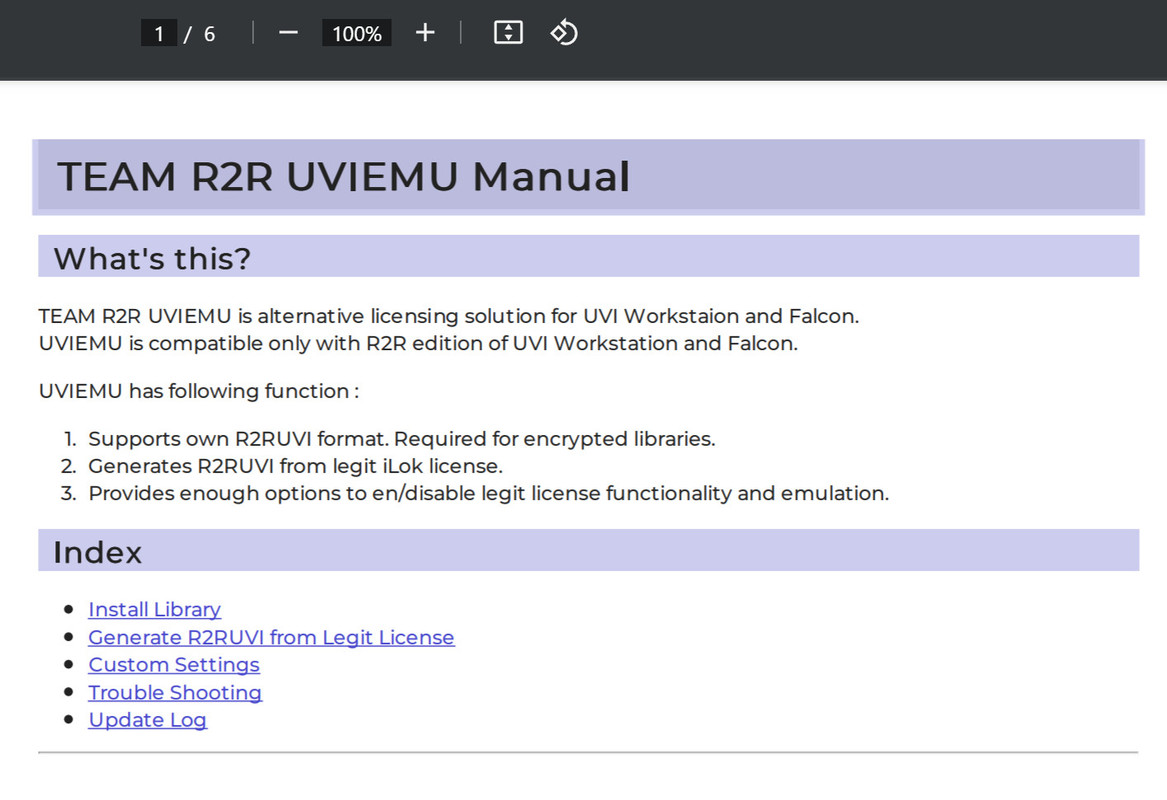
Task: Open the Update Log link
Action: coord(147,720)
